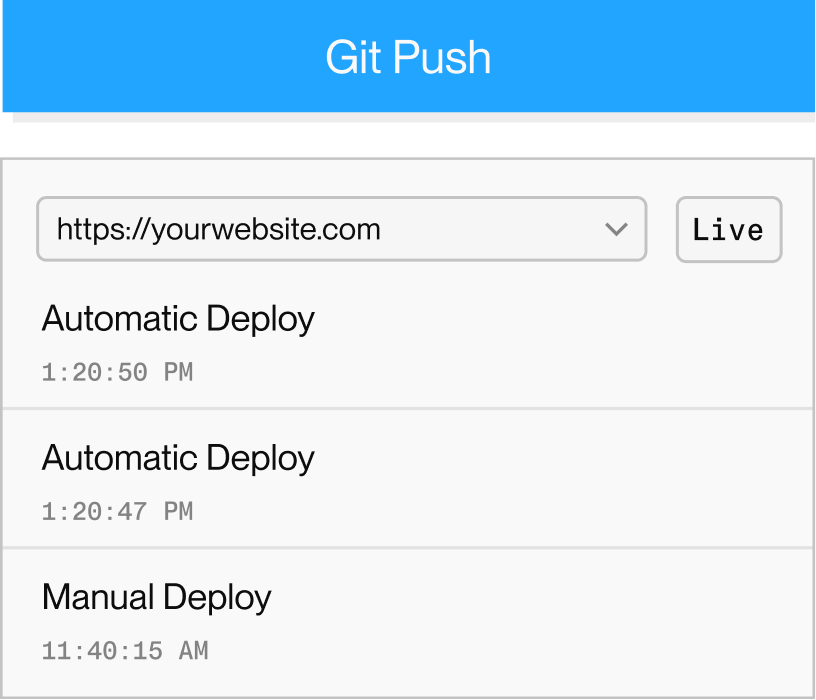Image resolution: width=816 pixels, height=700 pixels.
Task: Click the gap between dropdown and Live
Action: tap(661, 230)
